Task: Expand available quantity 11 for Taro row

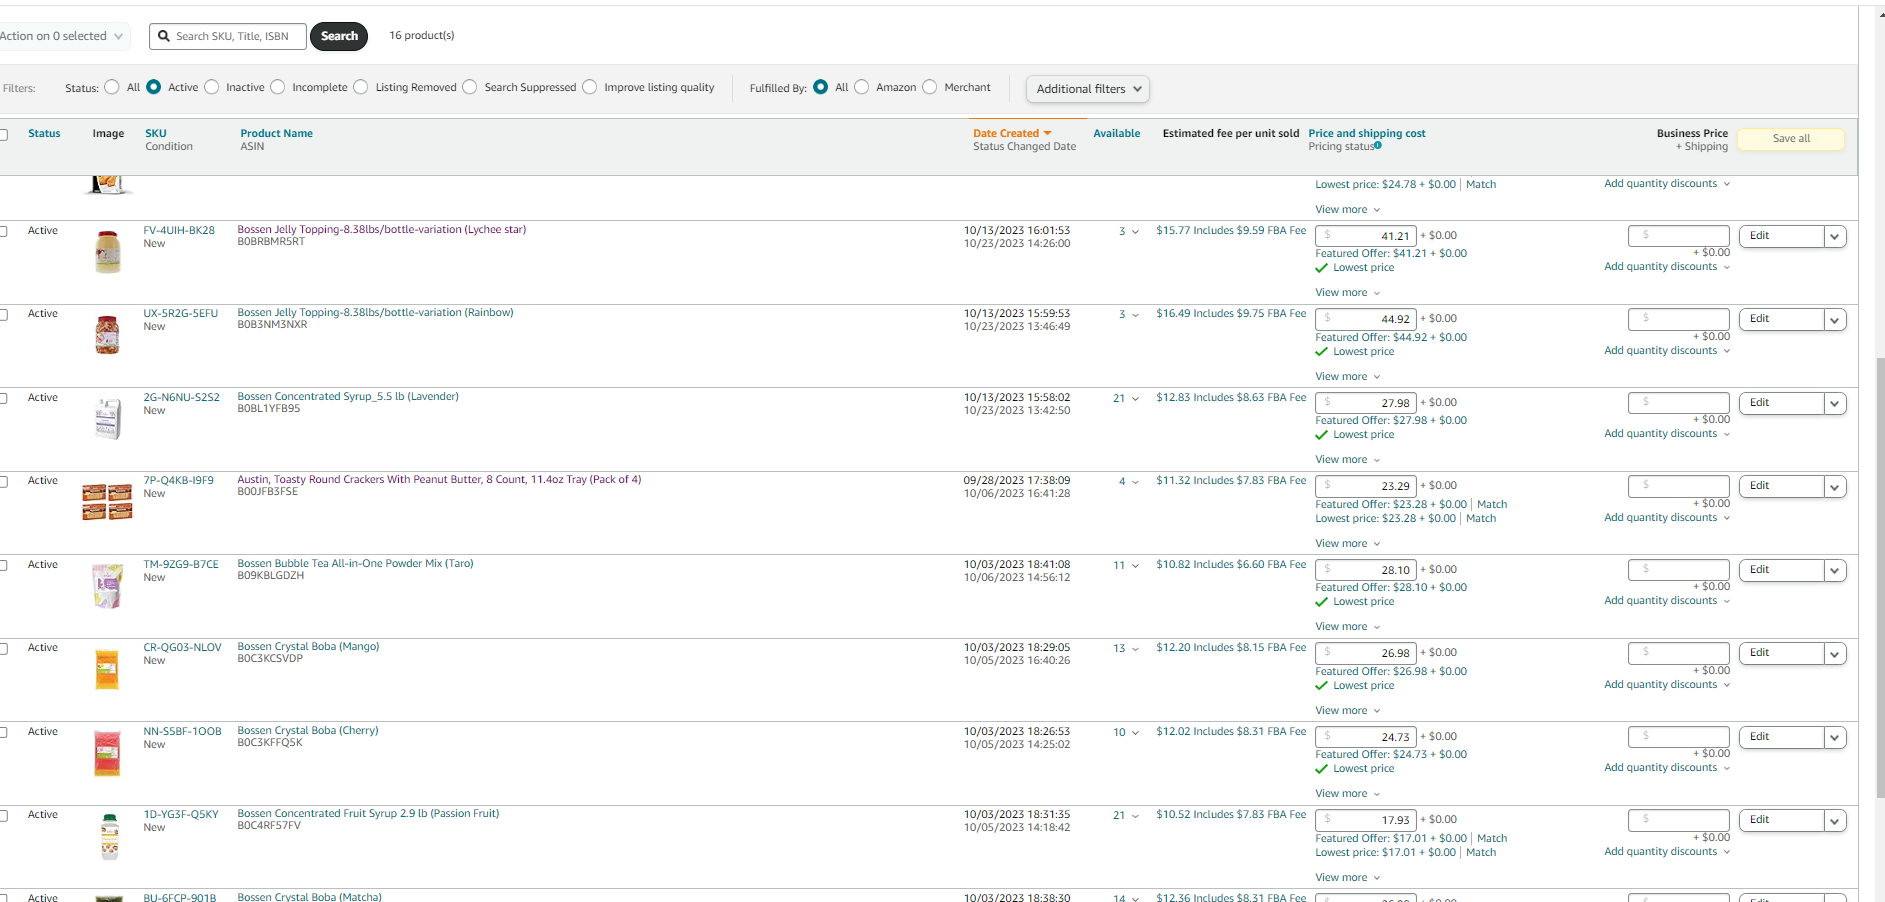Action: [x=1126, y=566]
